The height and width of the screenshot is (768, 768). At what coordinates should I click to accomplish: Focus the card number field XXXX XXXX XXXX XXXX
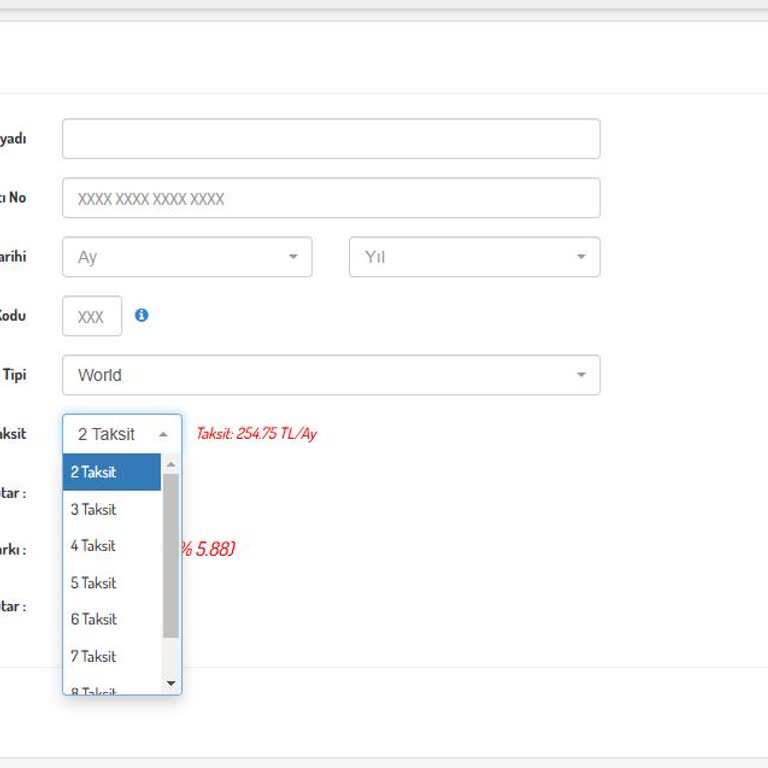tap(330, 198)
